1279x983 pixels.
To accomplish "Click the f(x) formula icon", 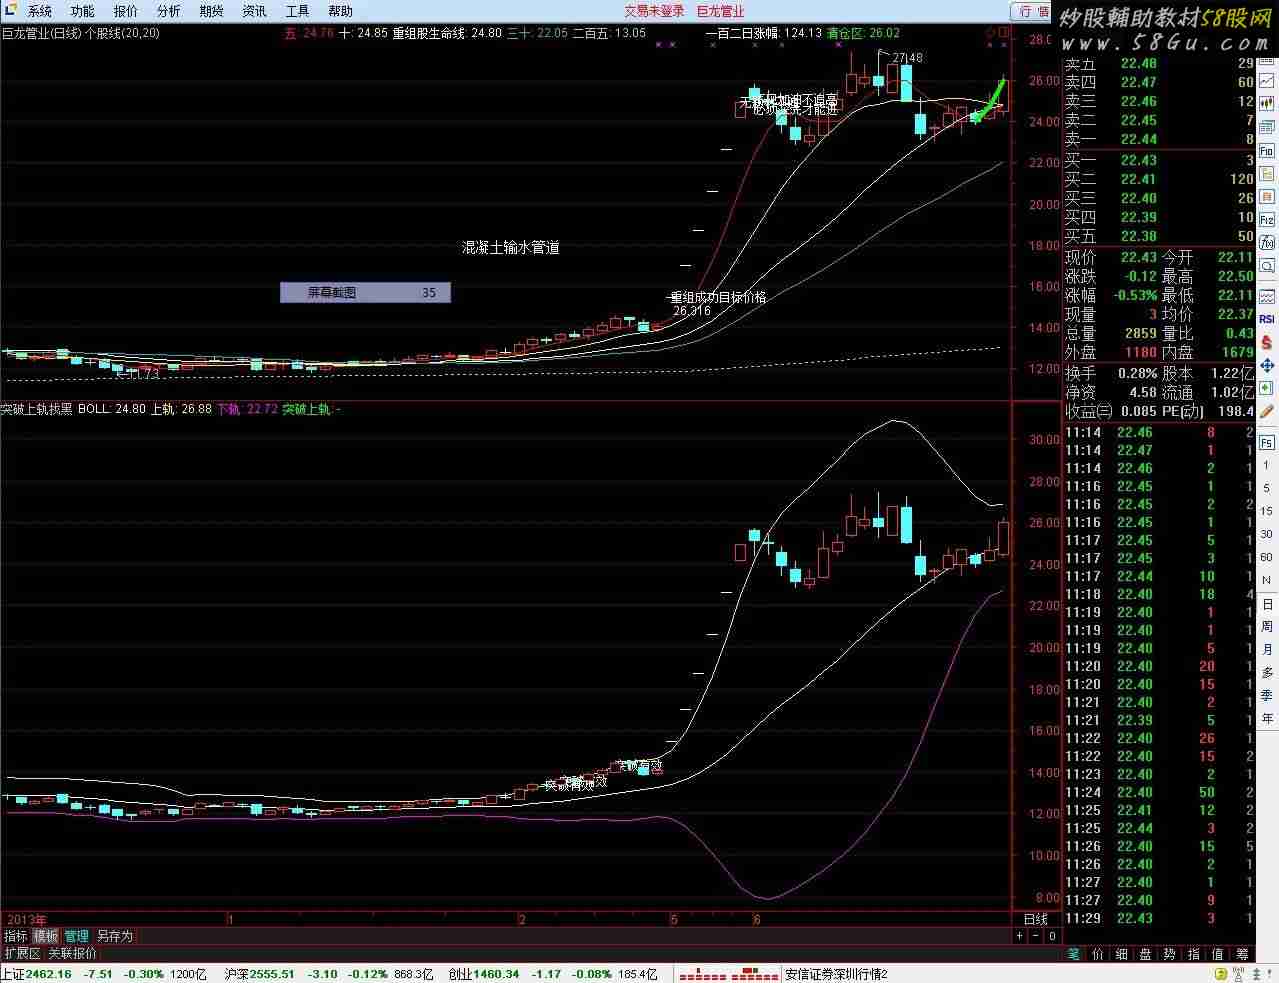I will point(1267,242).
